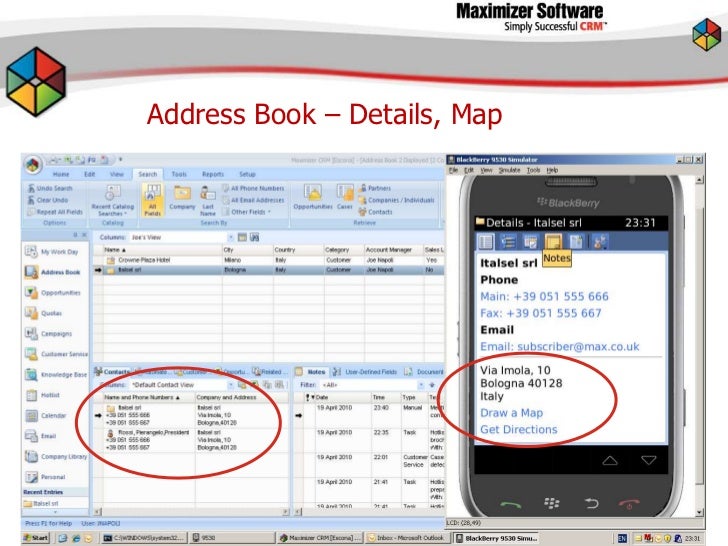Viewport: 728px width, 546px height.
Task: Click Undo Search in Options group
Action: click(50, 188)
